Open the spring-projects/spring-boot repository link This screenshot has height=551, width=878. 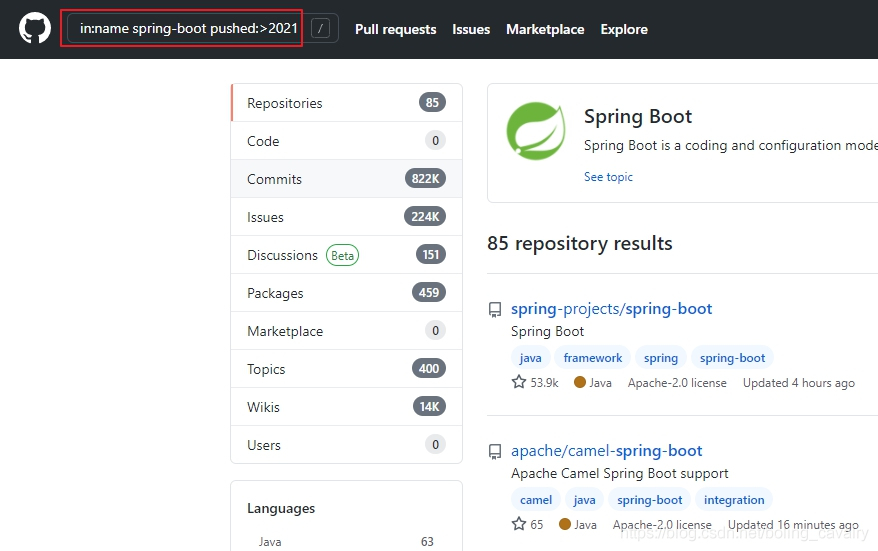point(611,309)
